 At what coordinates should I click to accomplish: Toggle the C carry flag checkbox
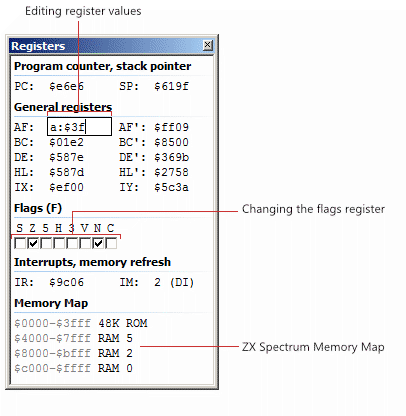click(111, 244)
